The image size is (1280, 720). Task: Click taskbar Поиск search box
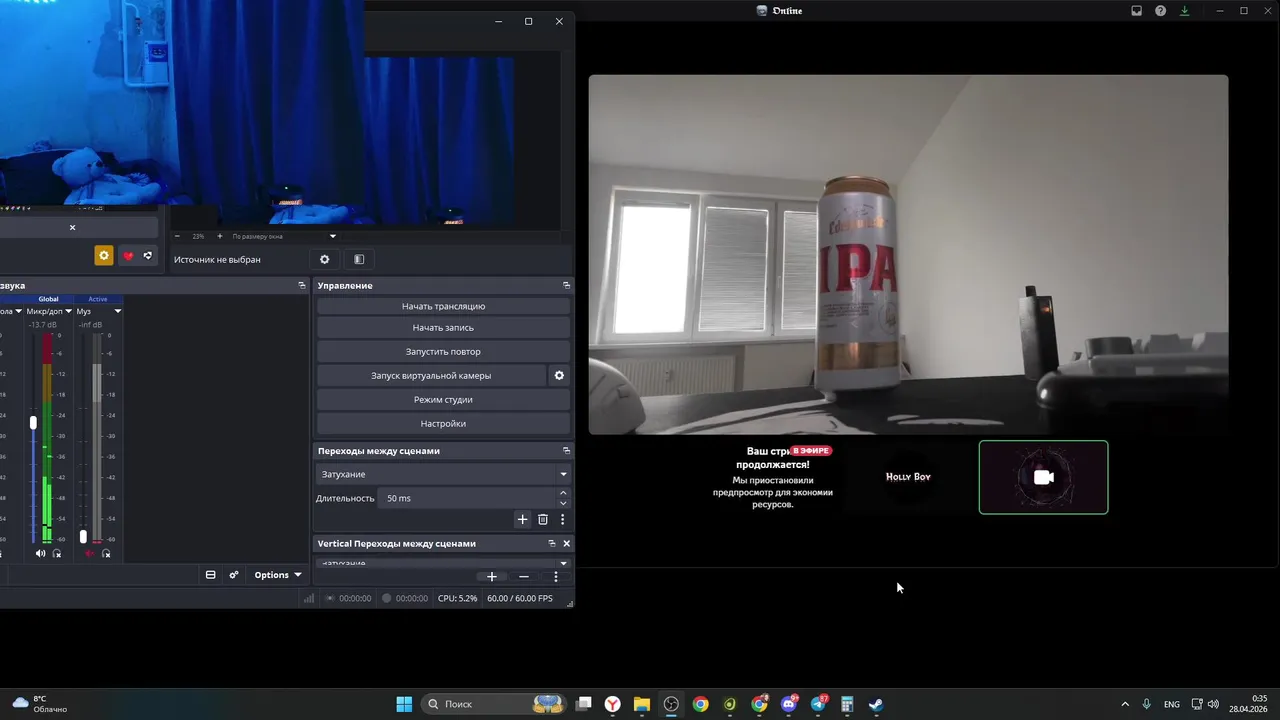pyautogui.click(x=493, y=704)
